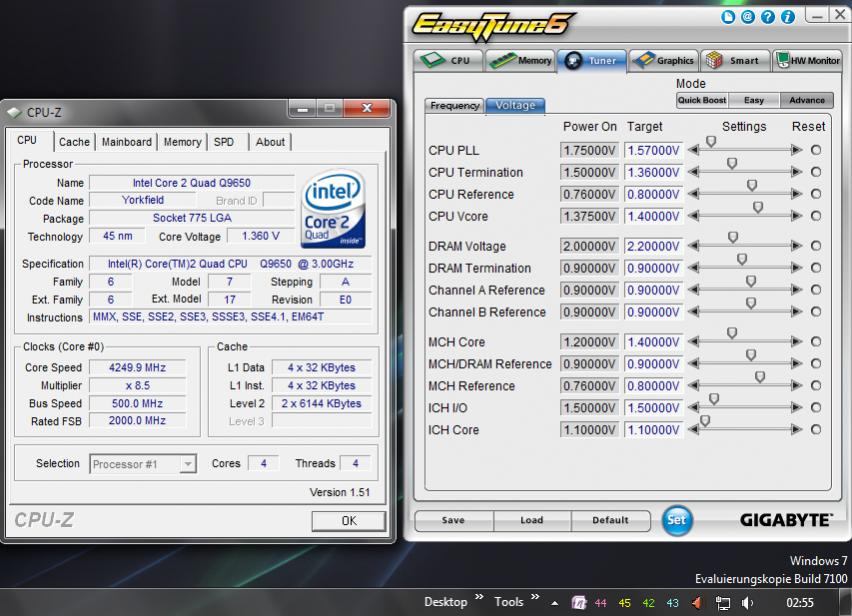Click the info icon in EasyTune6 header
The width and height of the screenshot is (852, 616).
click(x=788, y=17)
